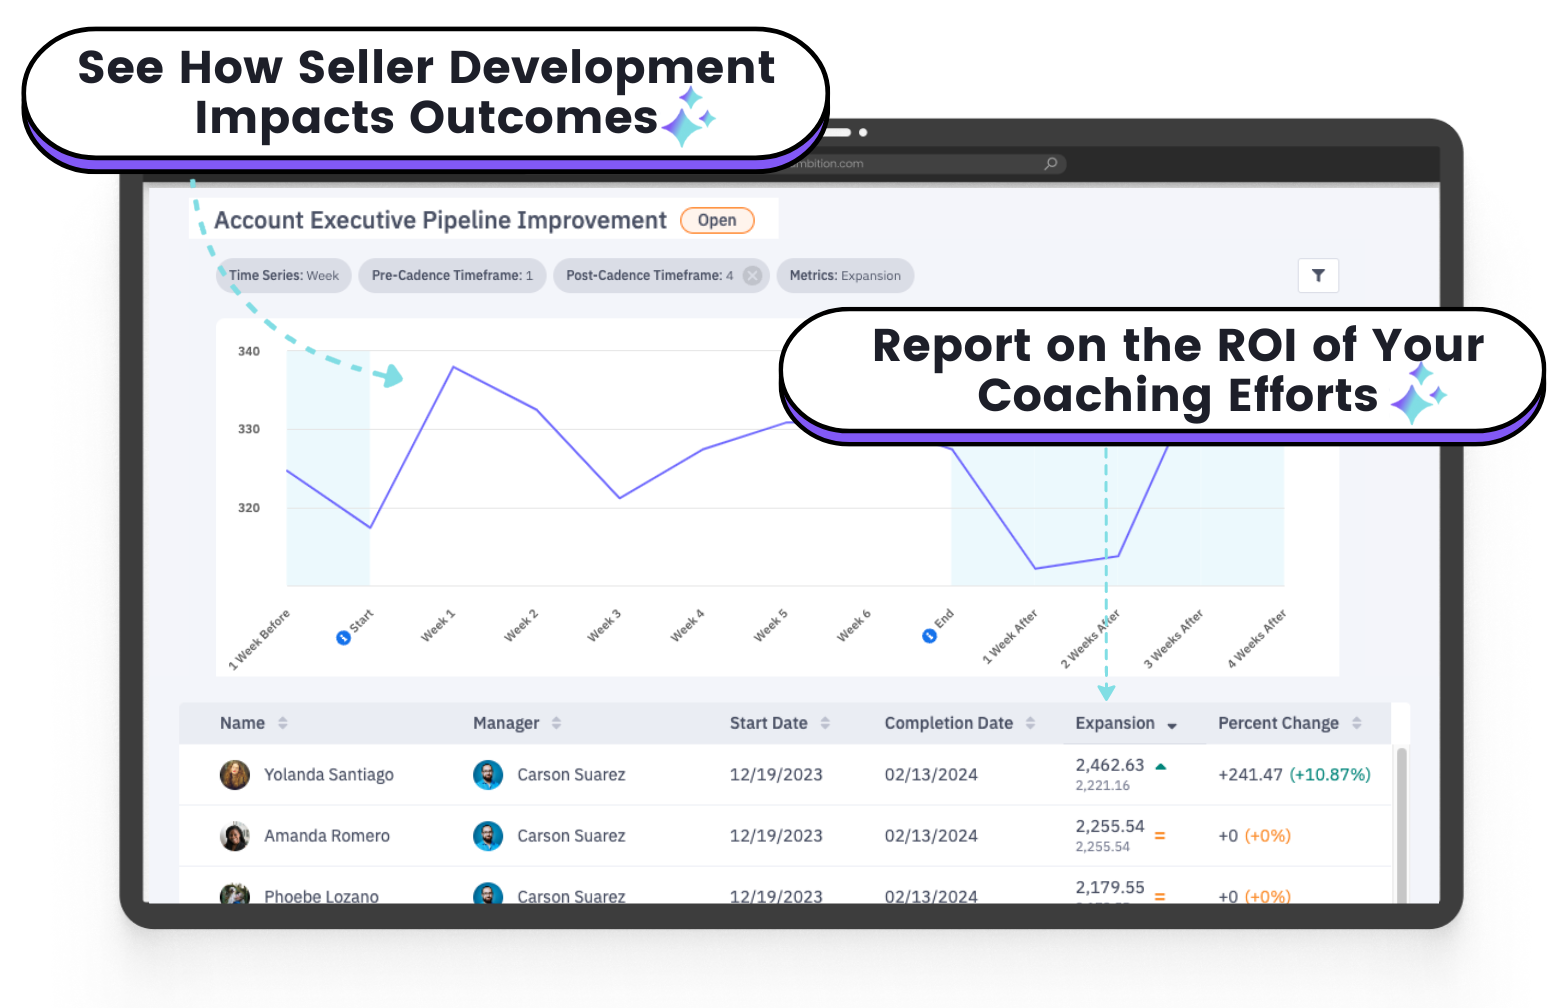Remove the Post-Cadence Timeframe filter chip
1554x1008 pixels.
click(752, 276)
